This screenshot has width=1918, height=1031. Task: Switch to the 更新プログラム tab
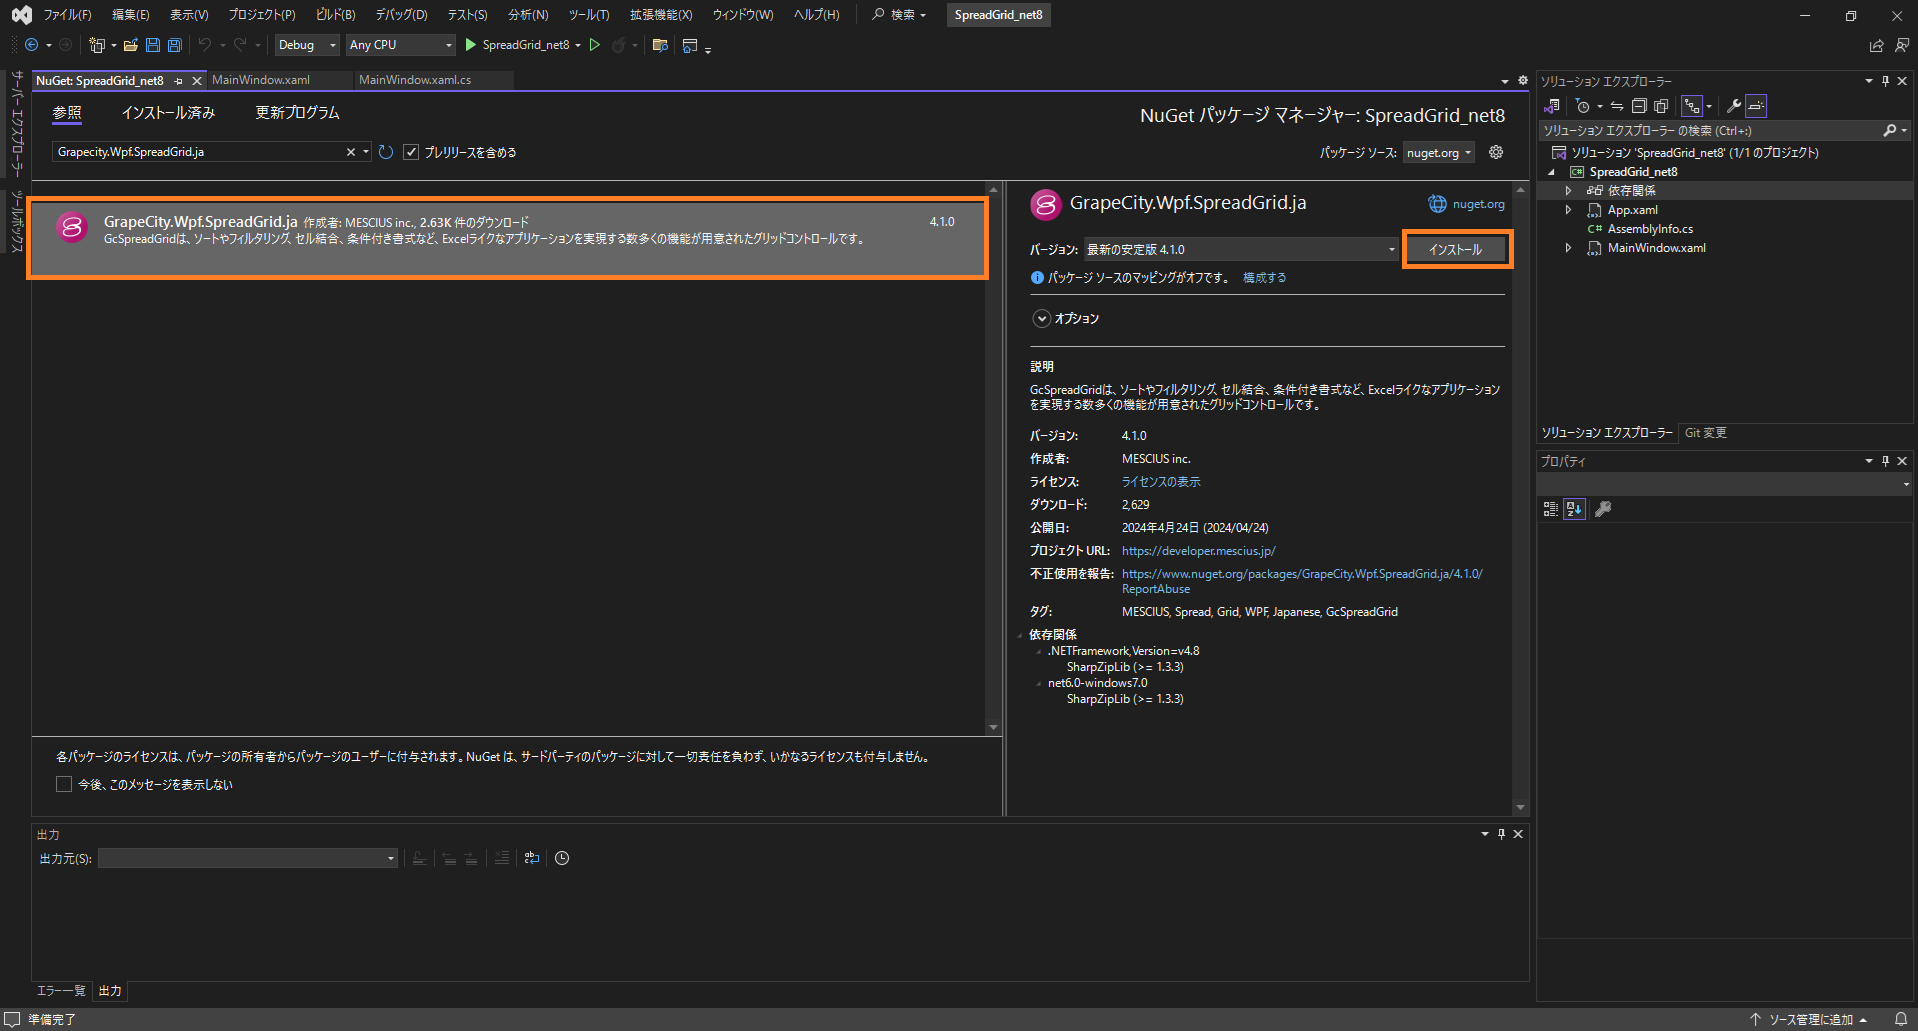(297, 113)
